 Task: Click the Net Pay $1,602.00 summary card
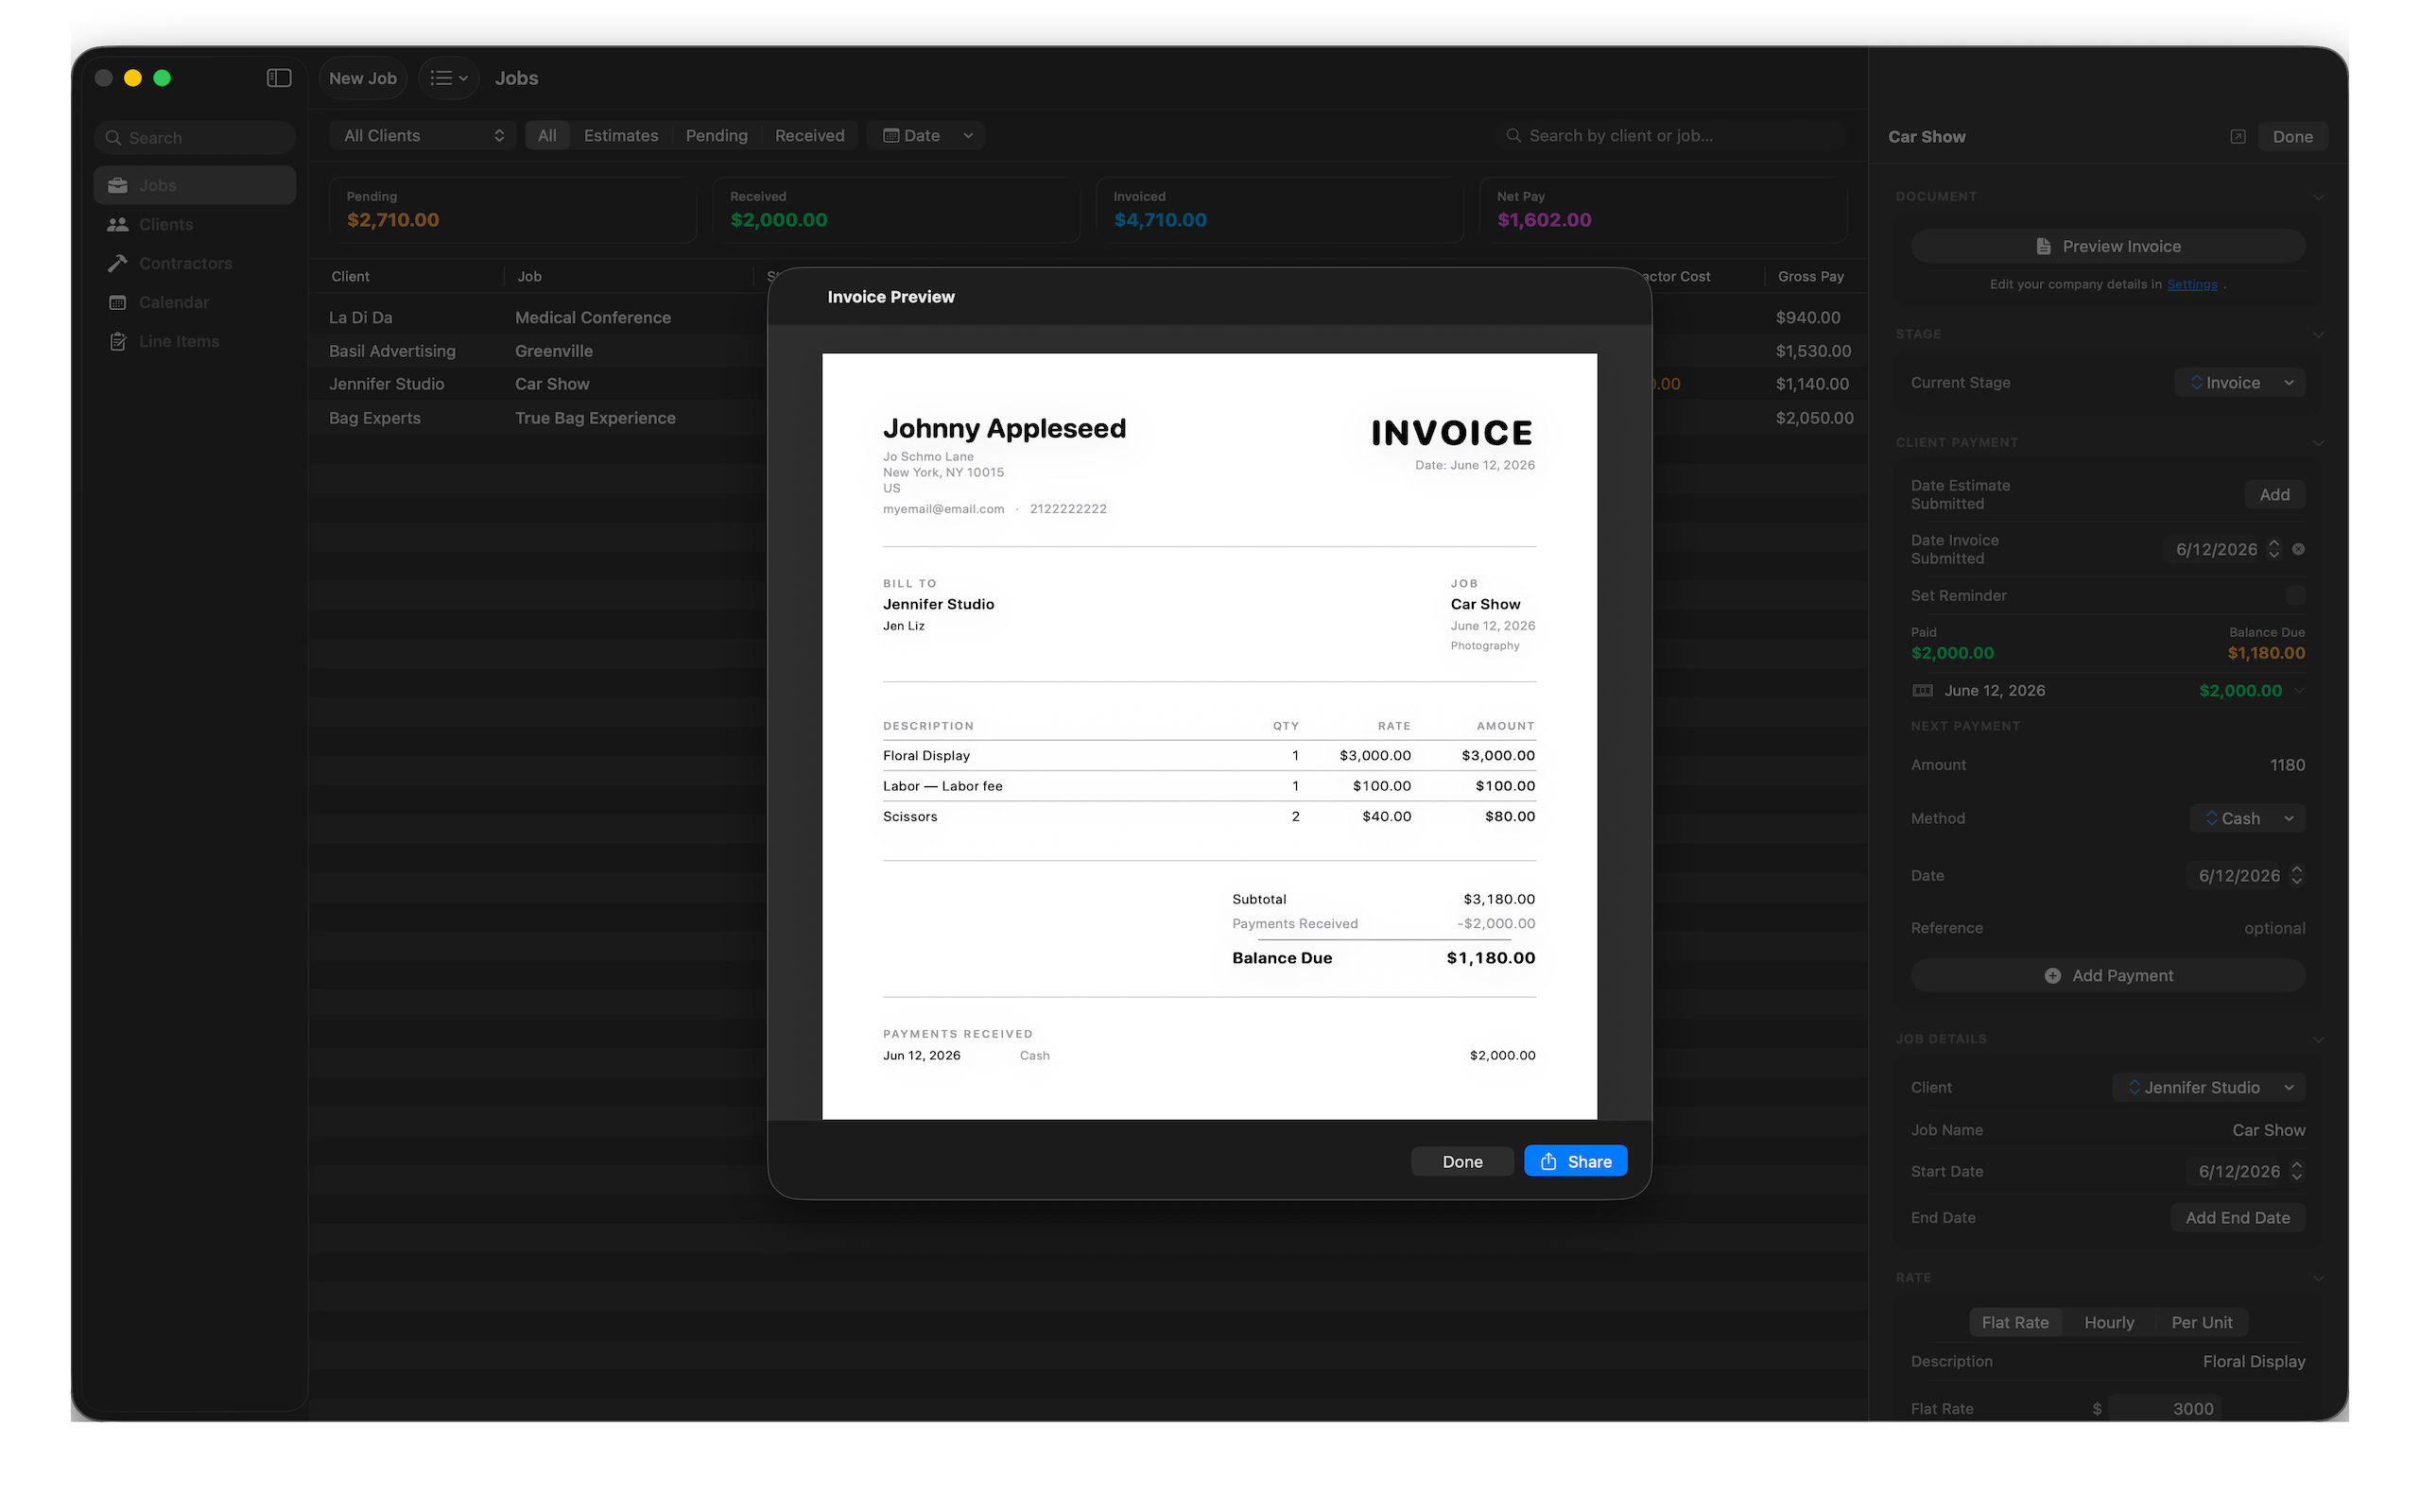coord(1663,210)
